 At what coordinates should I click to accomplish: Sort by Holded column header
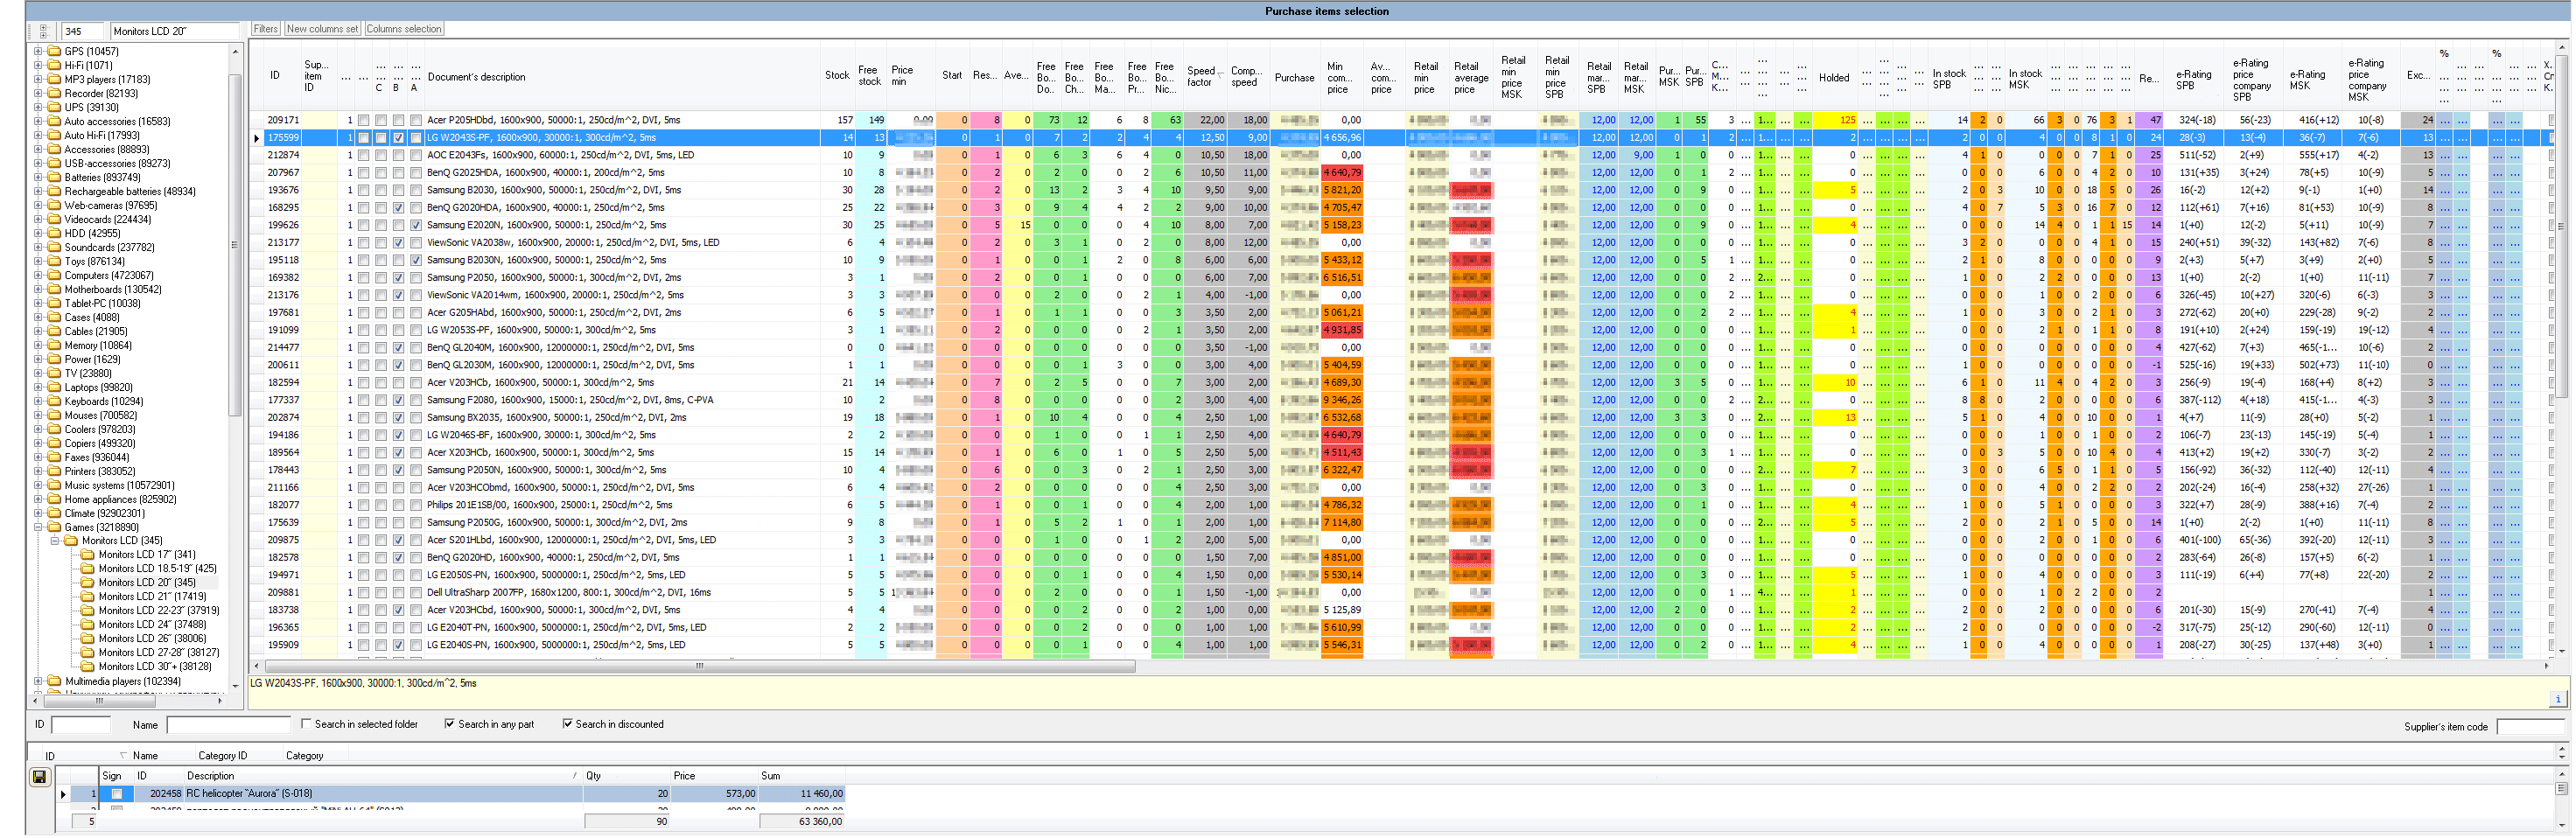1834,77
